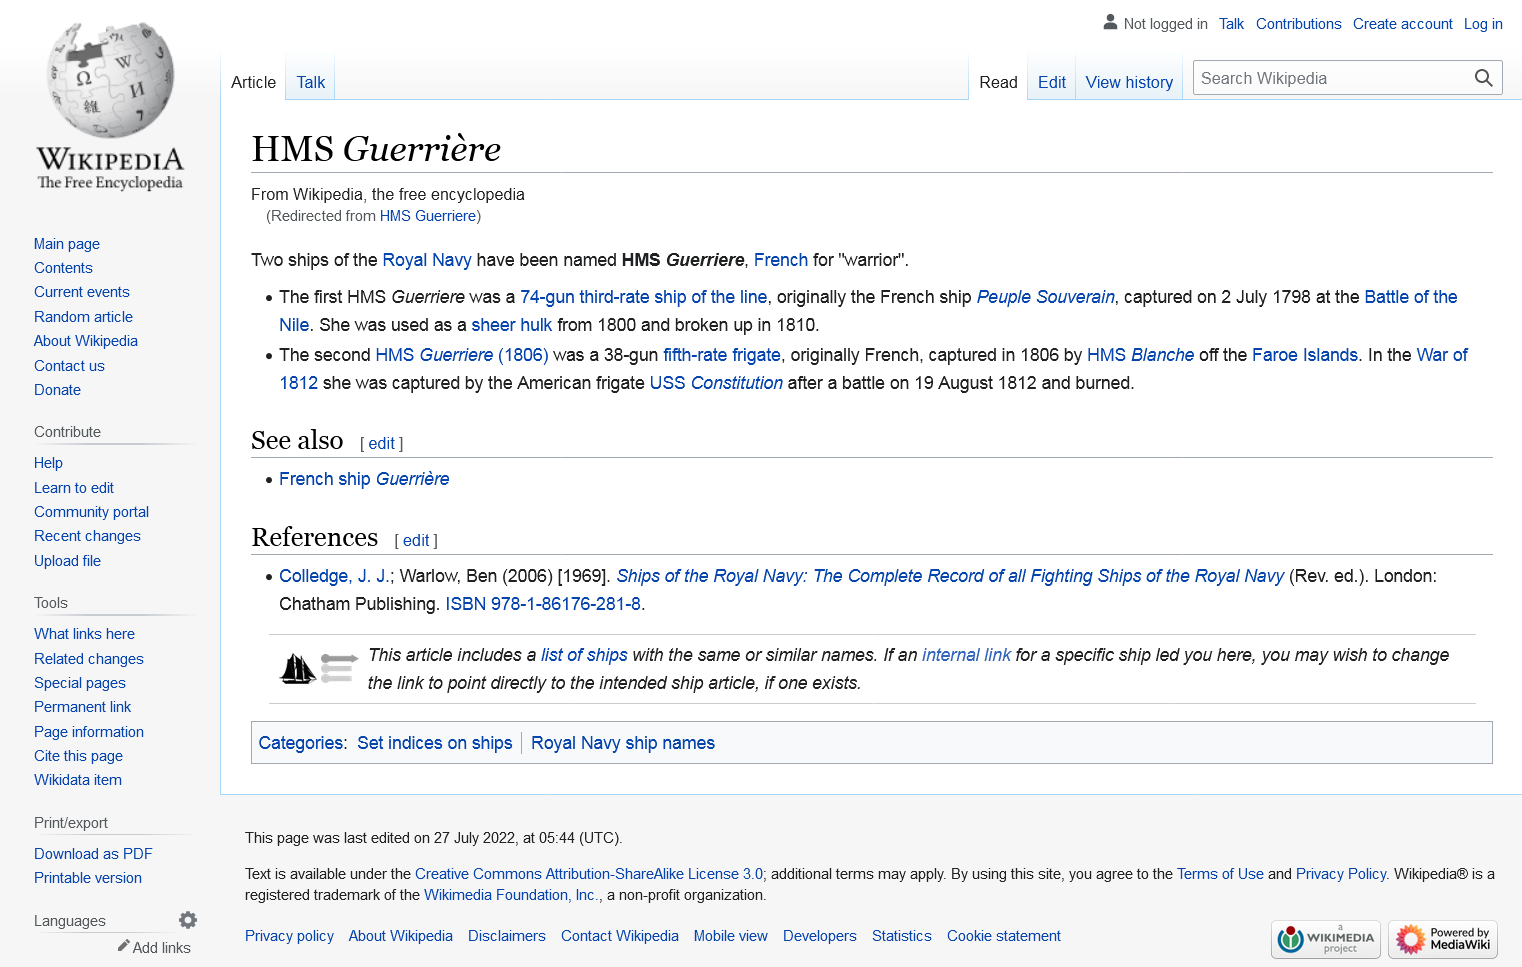Click Contact us in sidebar
The width and height of the screenshot is (1522, 967).
coord(69,366)
